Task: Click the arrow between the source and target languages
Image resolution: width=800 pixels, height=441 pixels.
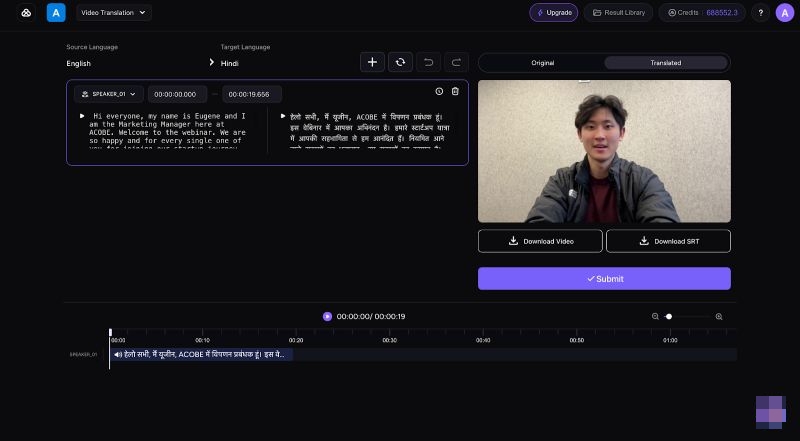Action: [211, 62]
